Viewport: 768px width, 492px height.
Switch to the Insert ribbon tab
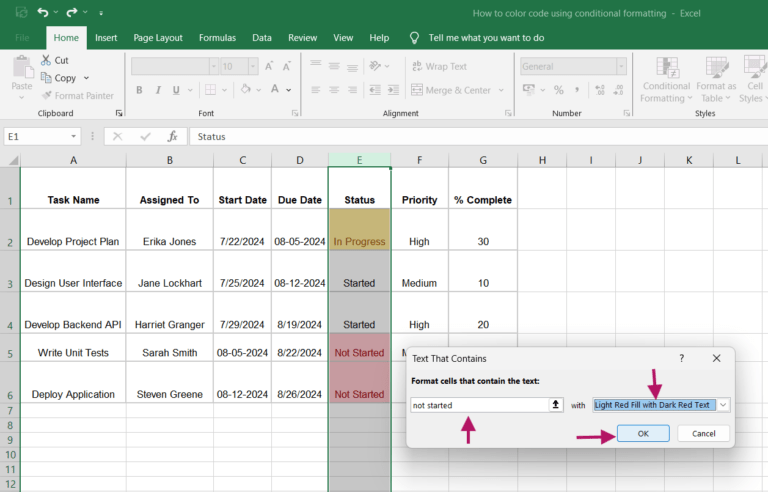click(x=105, y=37)
